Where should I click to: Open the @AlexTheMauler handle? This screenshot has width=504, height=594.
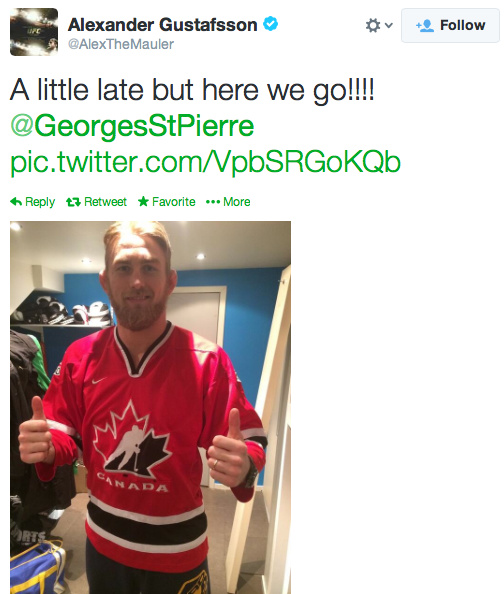point(121,44)
